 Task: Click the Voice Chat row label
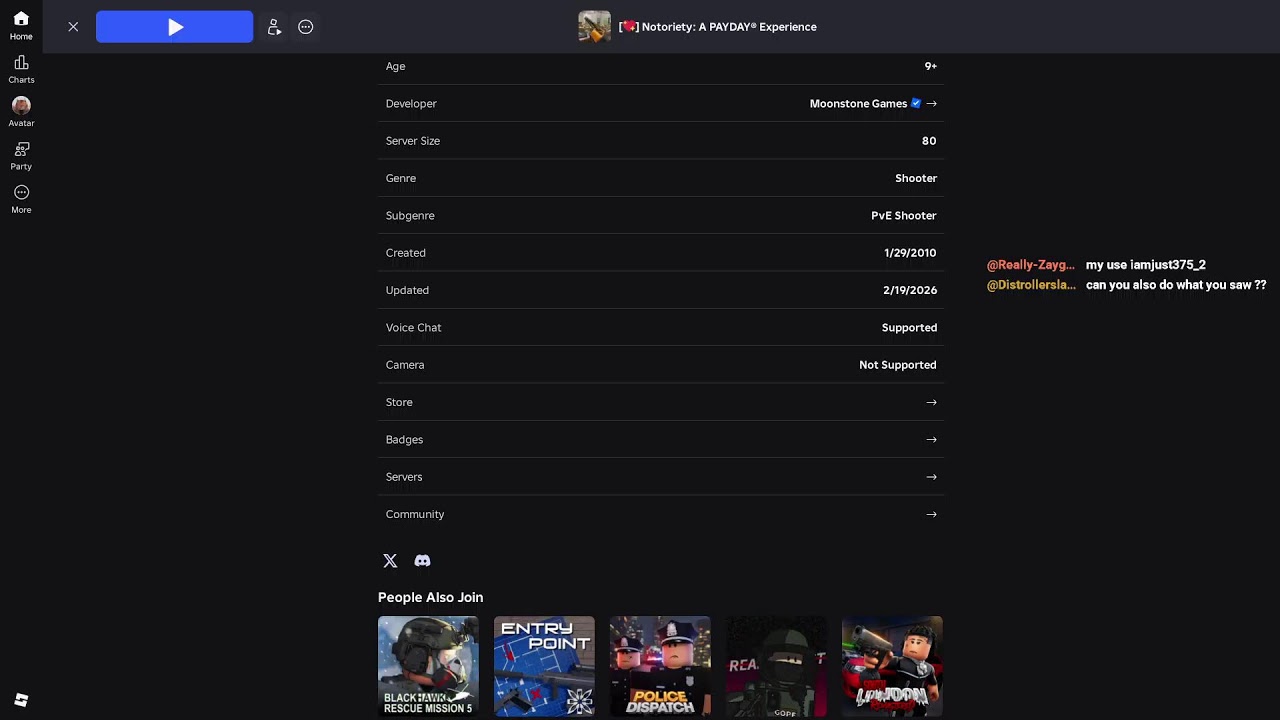413,327
